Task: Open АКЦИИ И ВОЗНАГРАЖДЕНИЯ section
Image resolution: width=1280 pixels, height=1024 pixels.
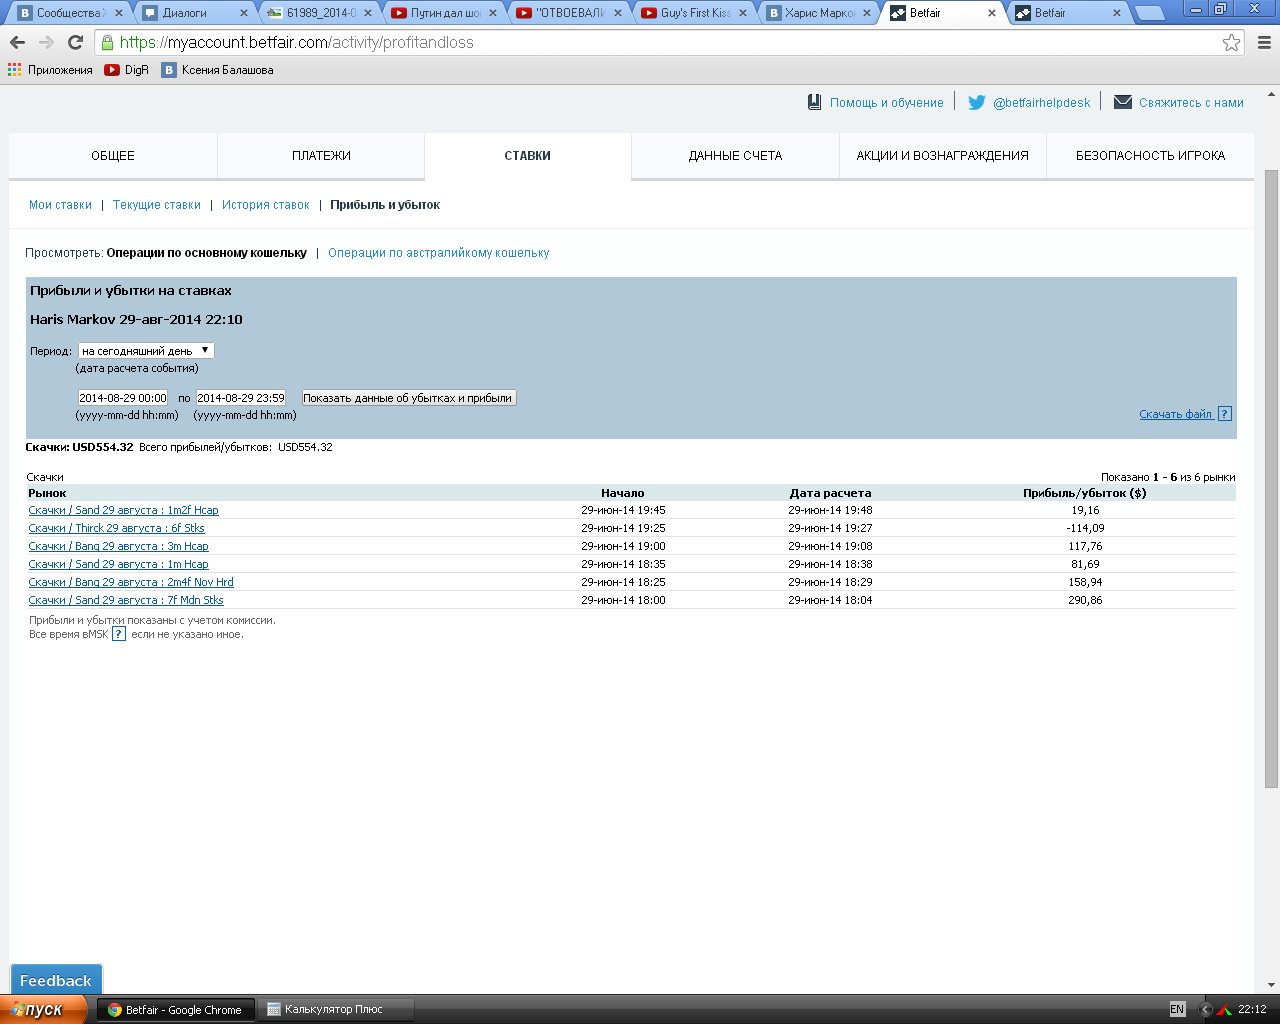Action: coord(942,156)
